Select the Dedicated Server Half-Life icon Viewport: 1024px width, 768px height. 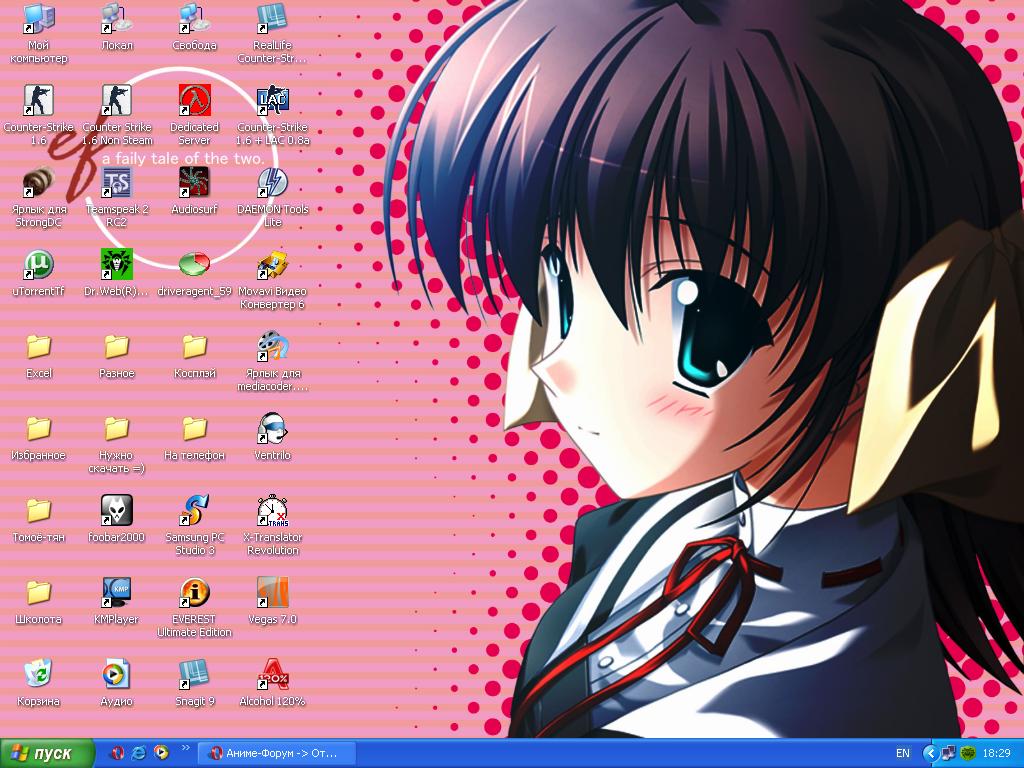(x=194, y=101)
